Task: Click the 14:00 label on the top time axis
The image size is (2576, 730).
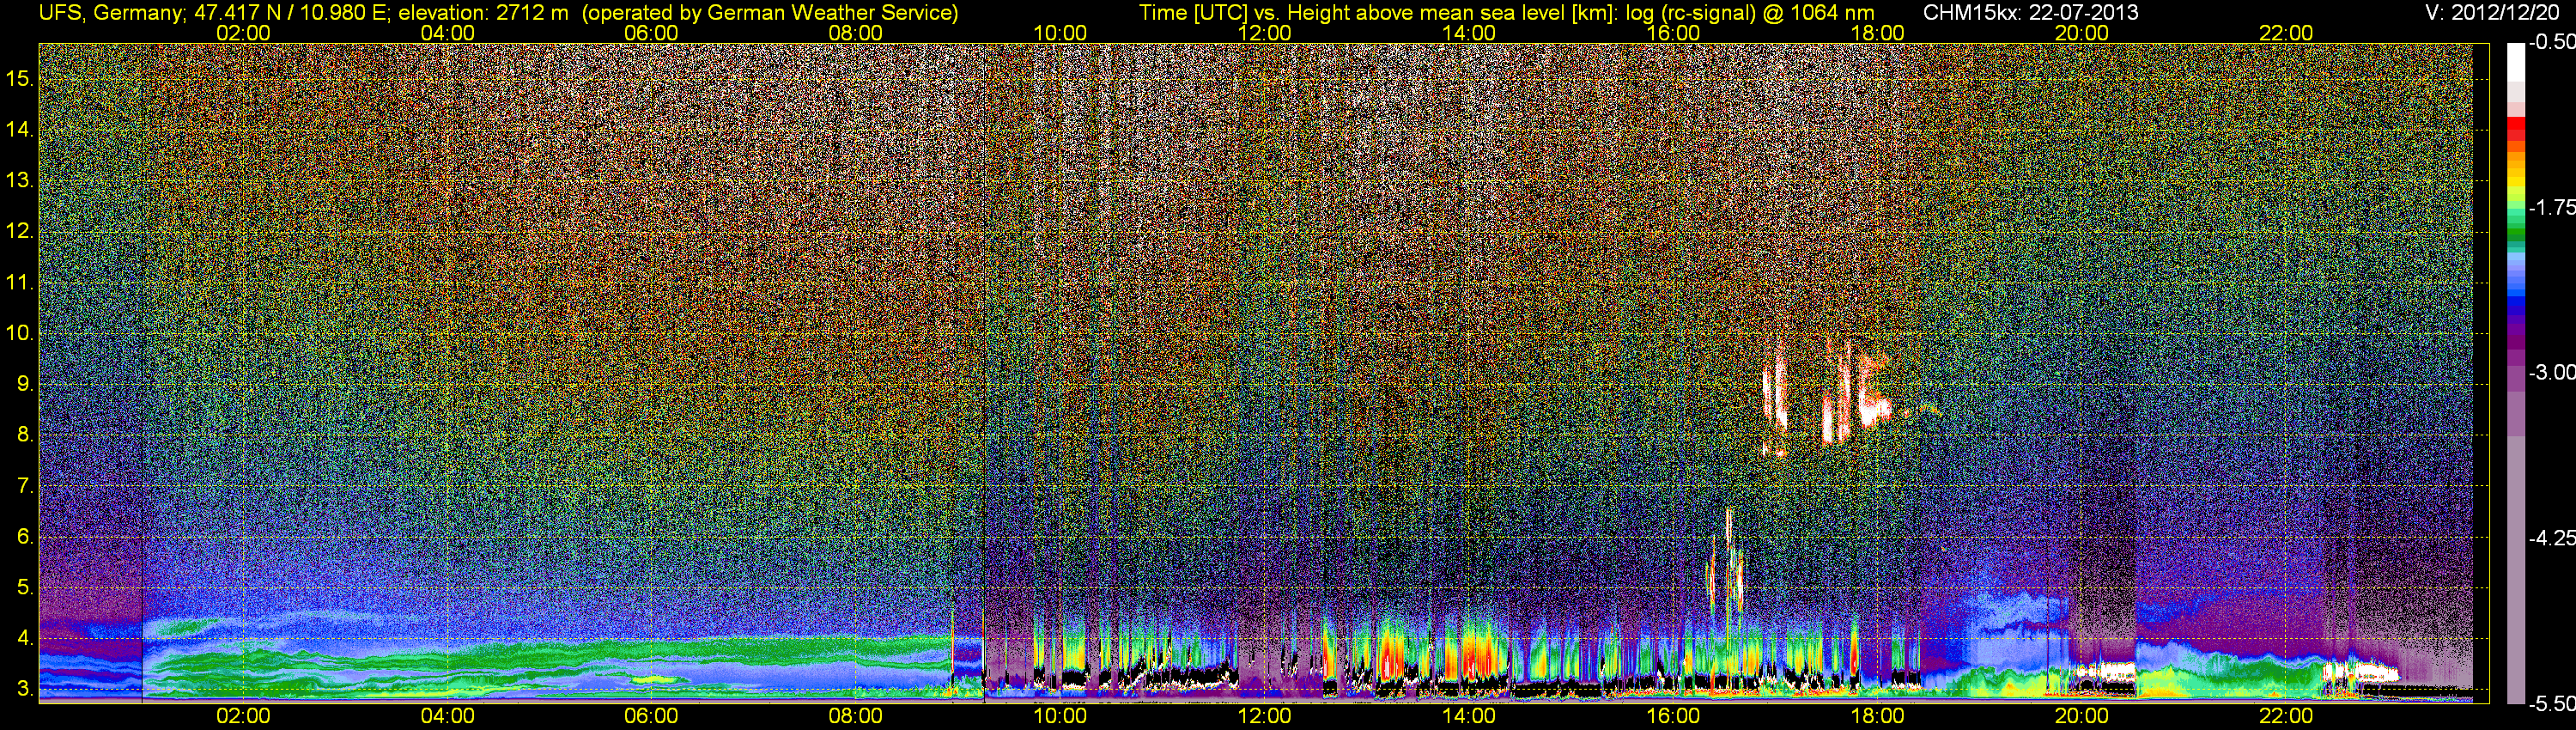Action: [1469, 33]
